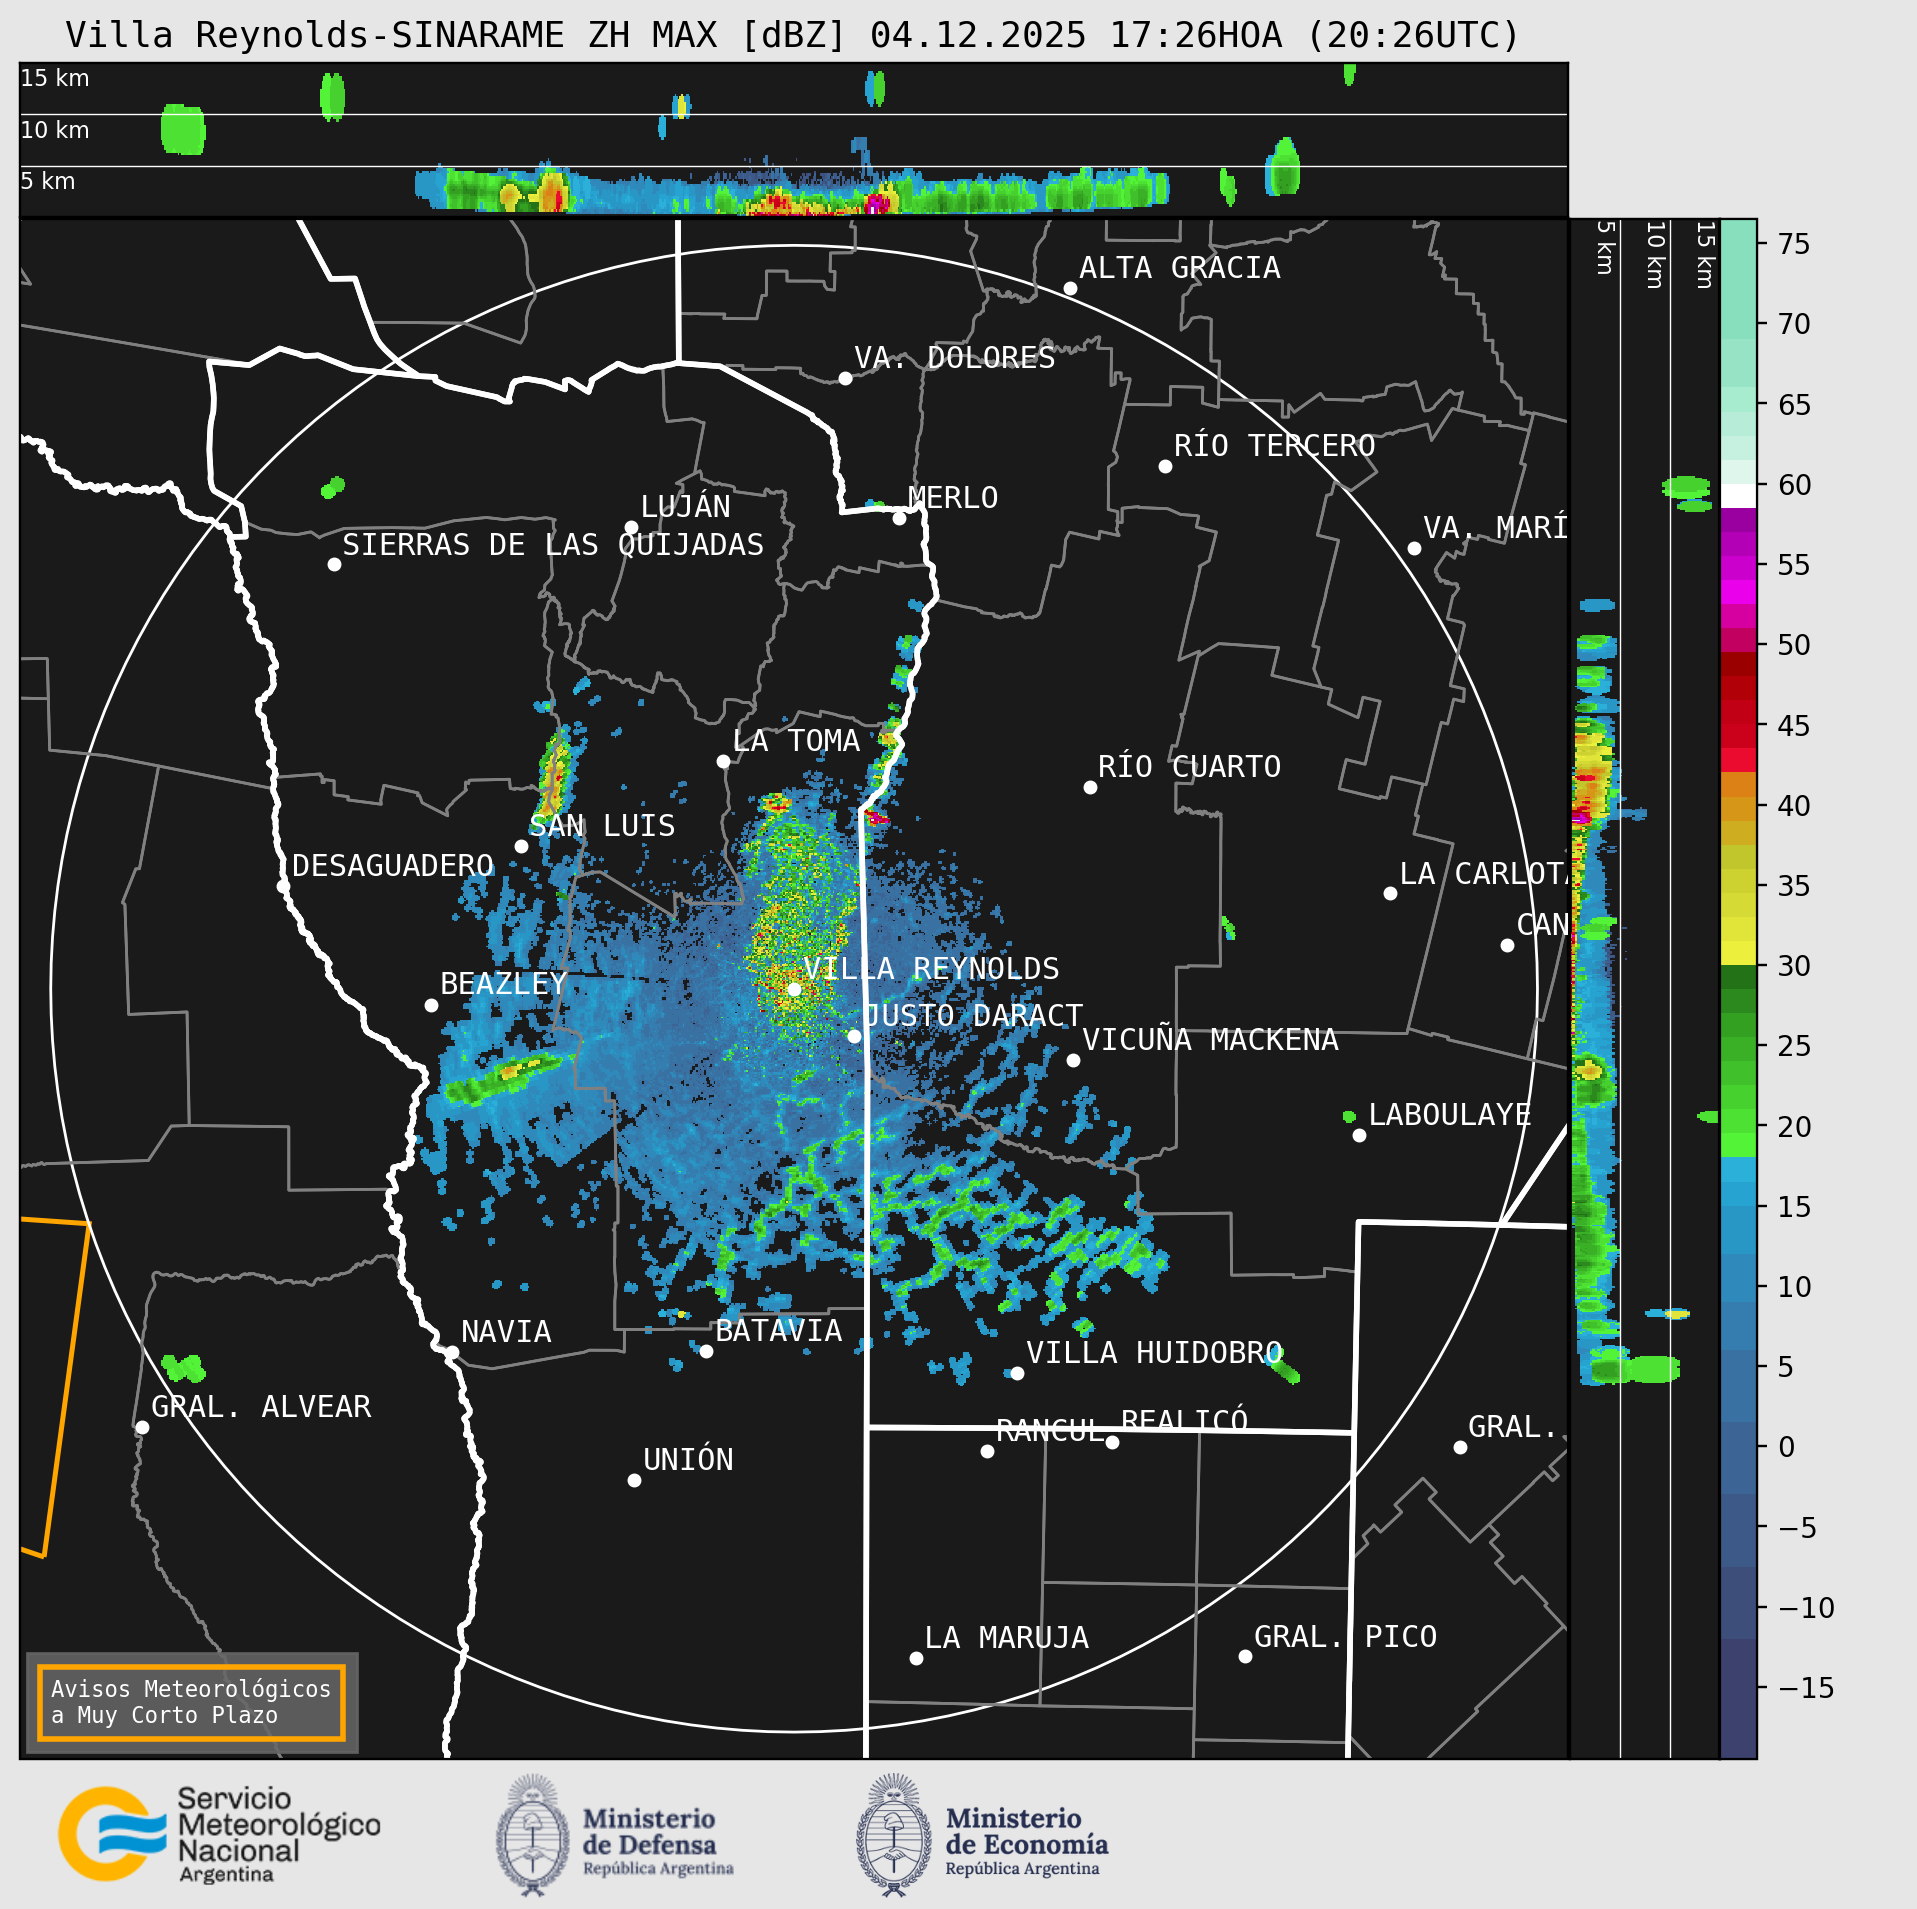The height and width of the screenshot is (1909, 1917).
Task: Select the SAN LUIS city label
Action: pyautogui.click(x=602, y=826)
